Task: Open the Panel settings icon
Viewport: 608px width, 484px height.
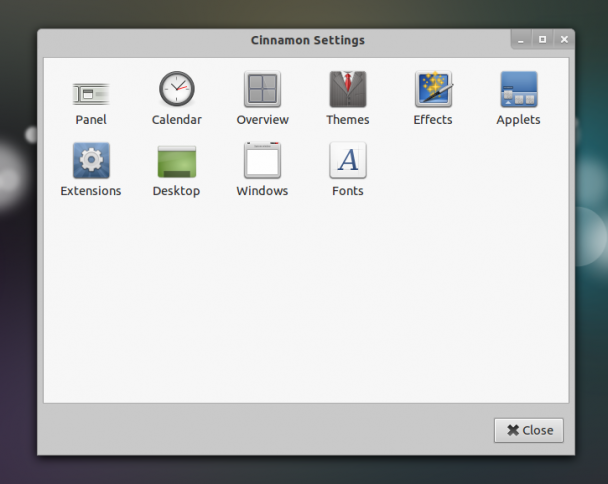Action: click(91, 94)
